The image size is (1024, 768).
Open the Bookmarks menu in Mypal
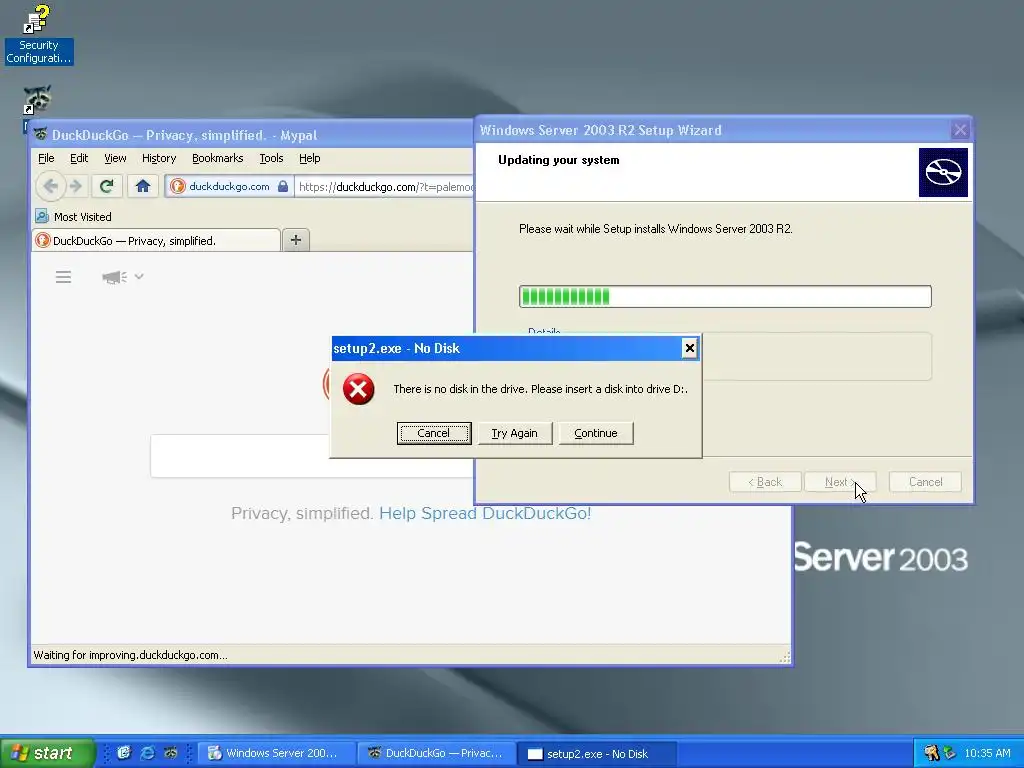point(217,158)
